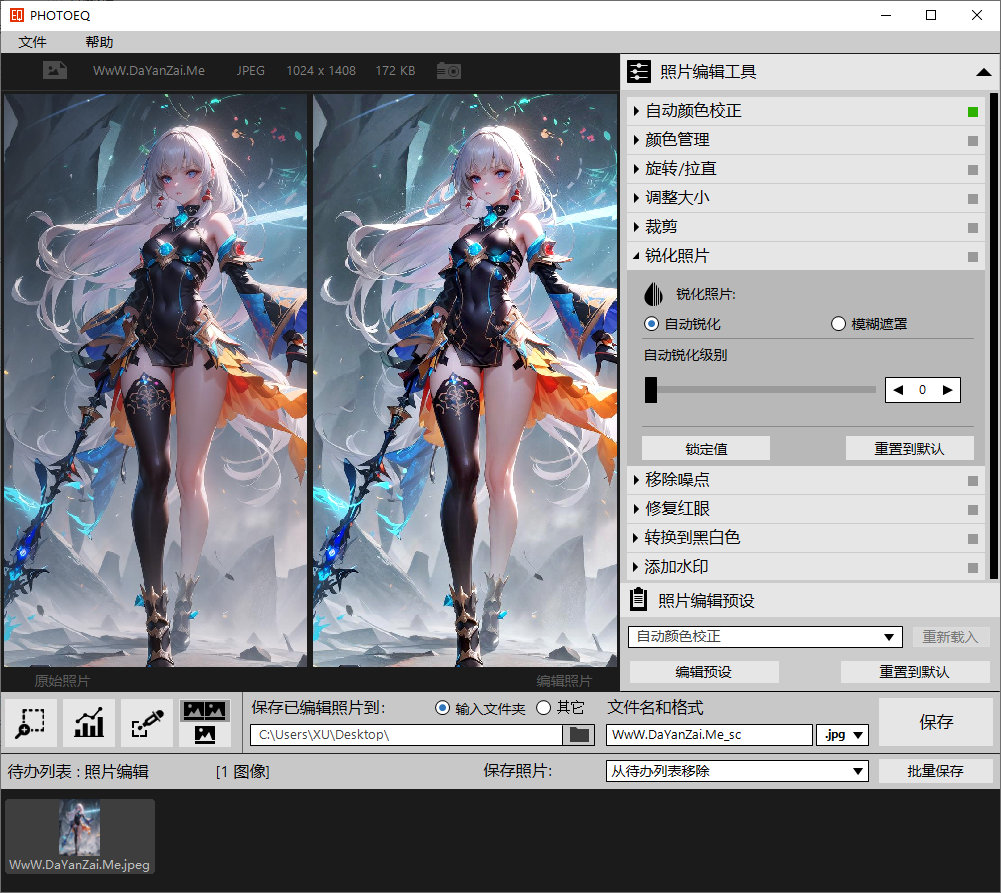Click the sharpen droplet icon
The height and width of the screenshot is (893, 1001).
point(653,294)
